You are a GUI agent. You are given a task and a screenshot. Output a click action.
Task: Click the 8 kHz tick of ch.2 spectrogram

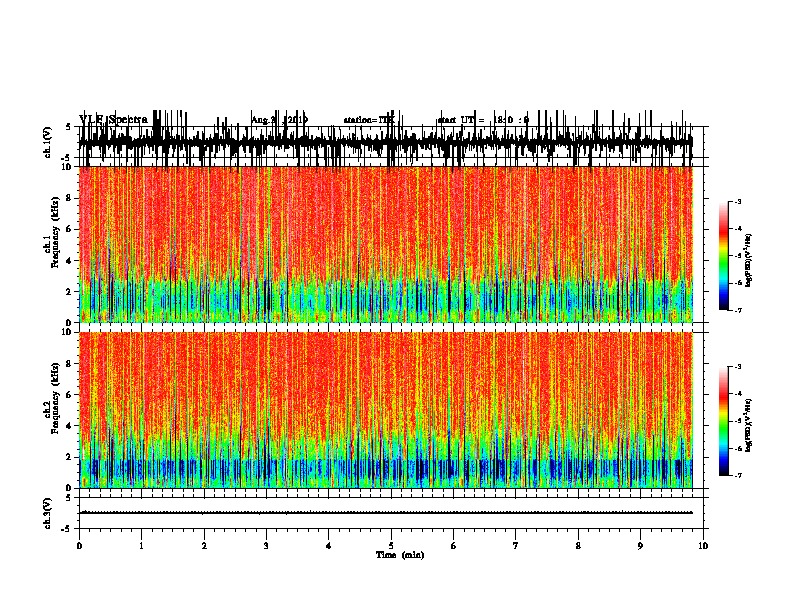coord(69,364)
